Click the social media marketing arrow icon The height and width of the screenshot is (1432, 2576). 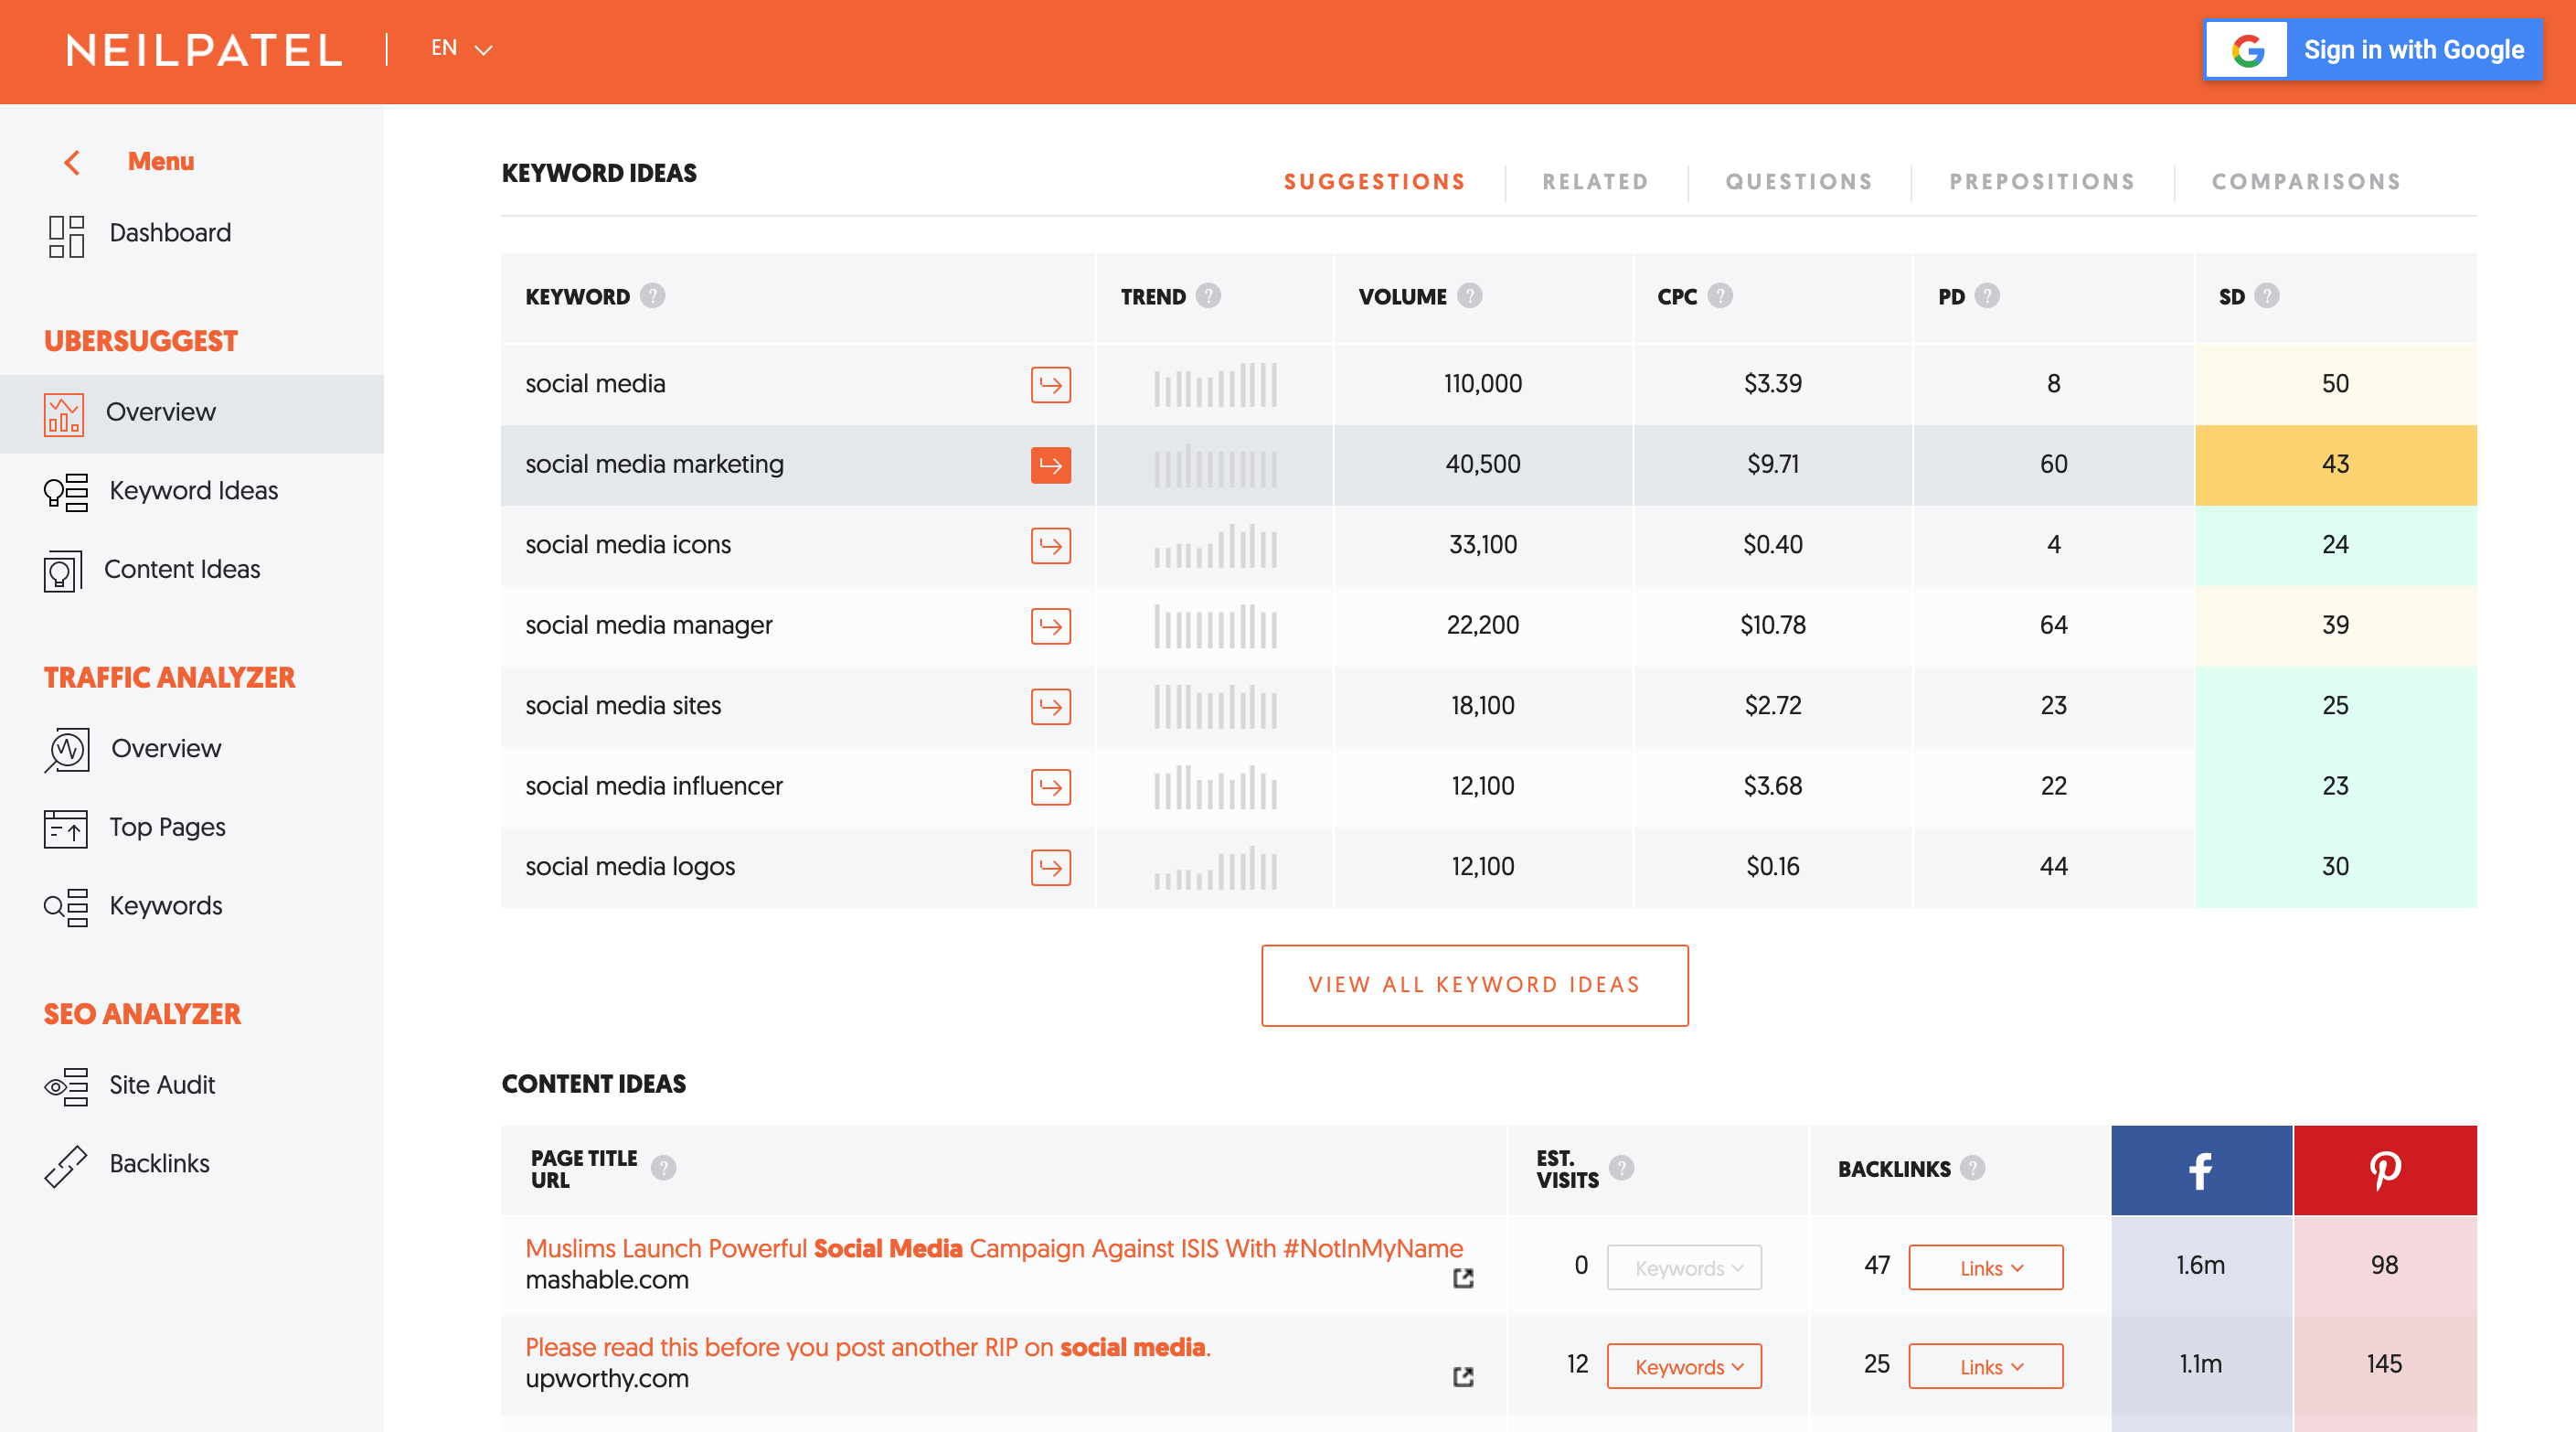tap(1052, 464)
